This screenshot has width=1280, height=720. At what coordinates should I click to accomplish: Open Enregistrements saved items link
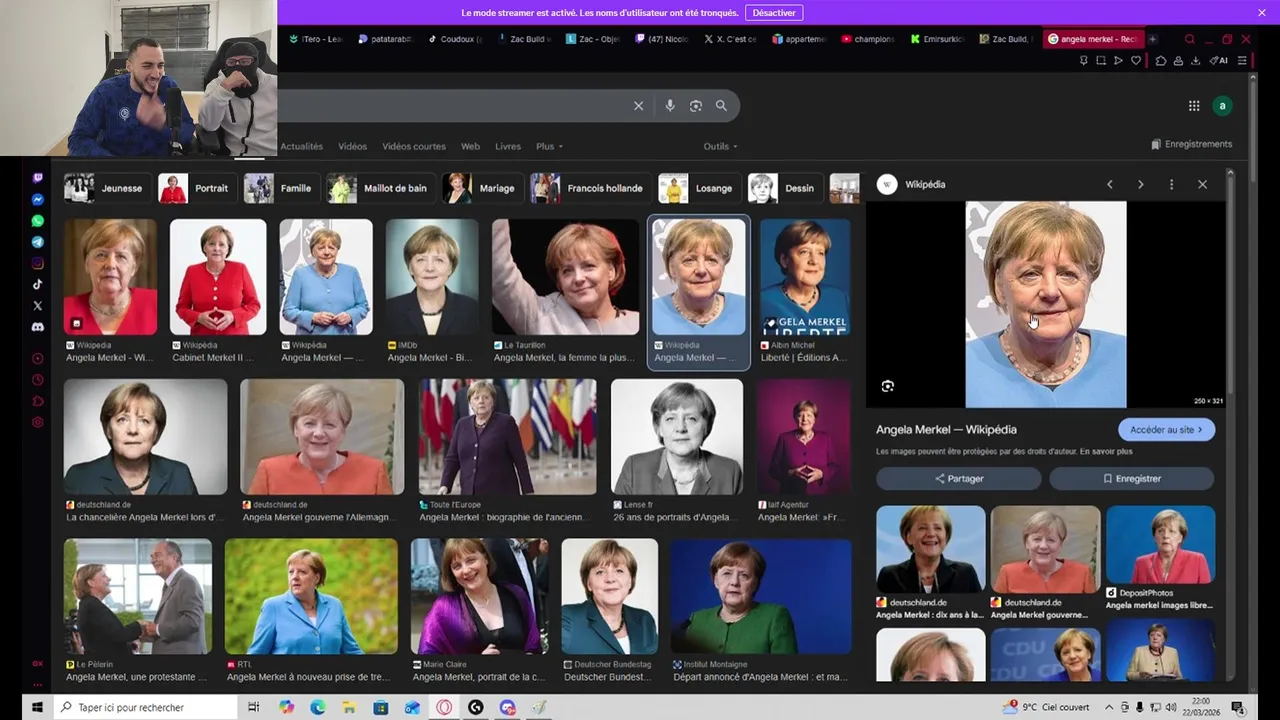click(x=1192, y=144)
